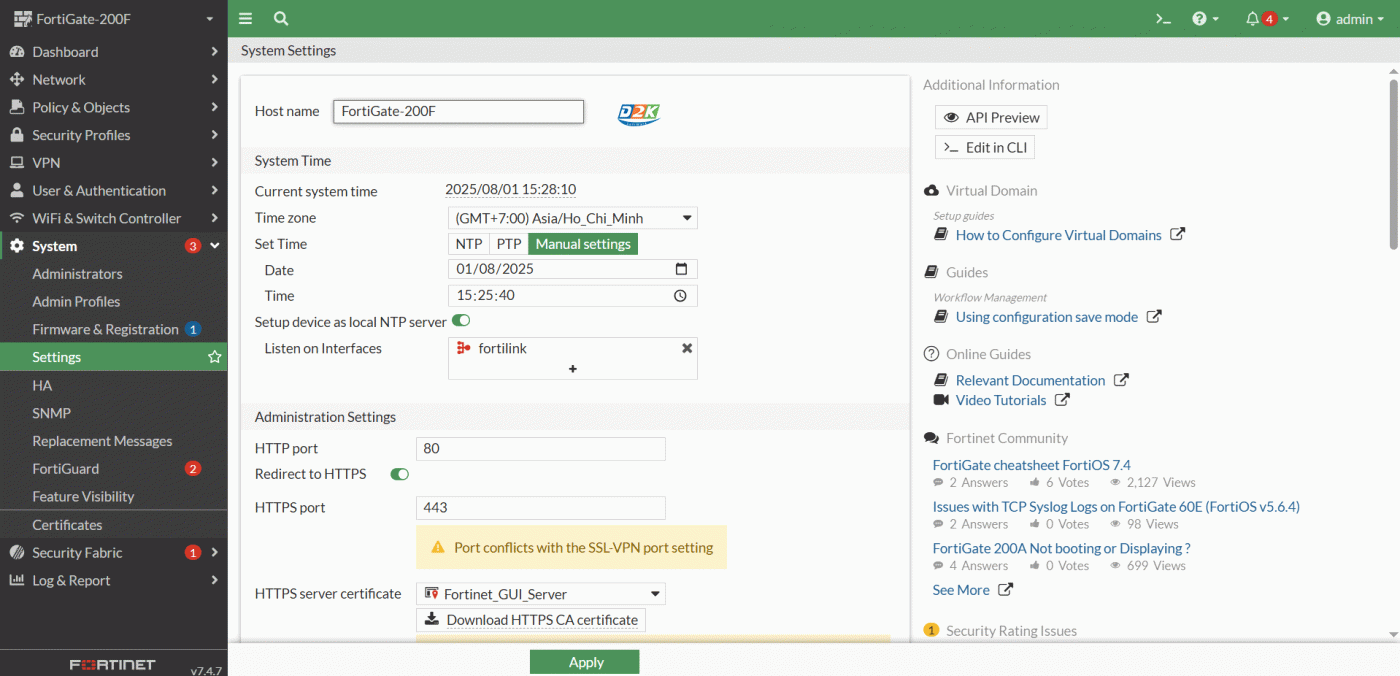Select NTP set time mode

pyautogui.click(x=469, y=244)
